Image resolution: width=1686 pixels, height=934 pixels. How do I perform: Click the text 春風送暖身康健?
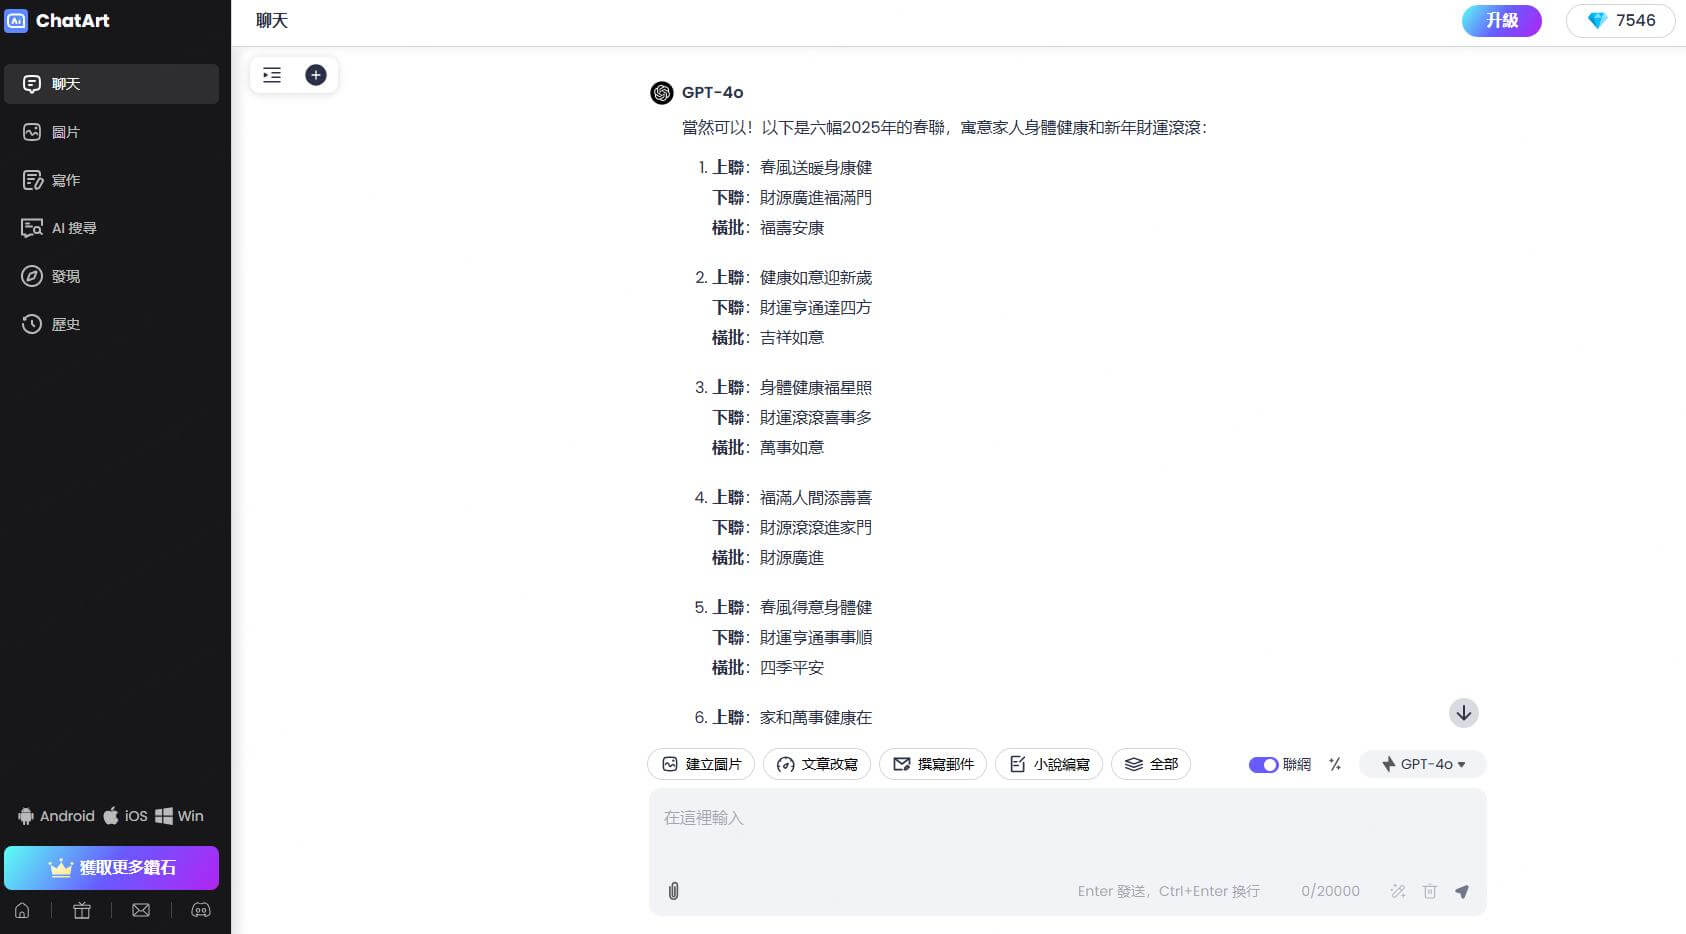pos(816,168)
